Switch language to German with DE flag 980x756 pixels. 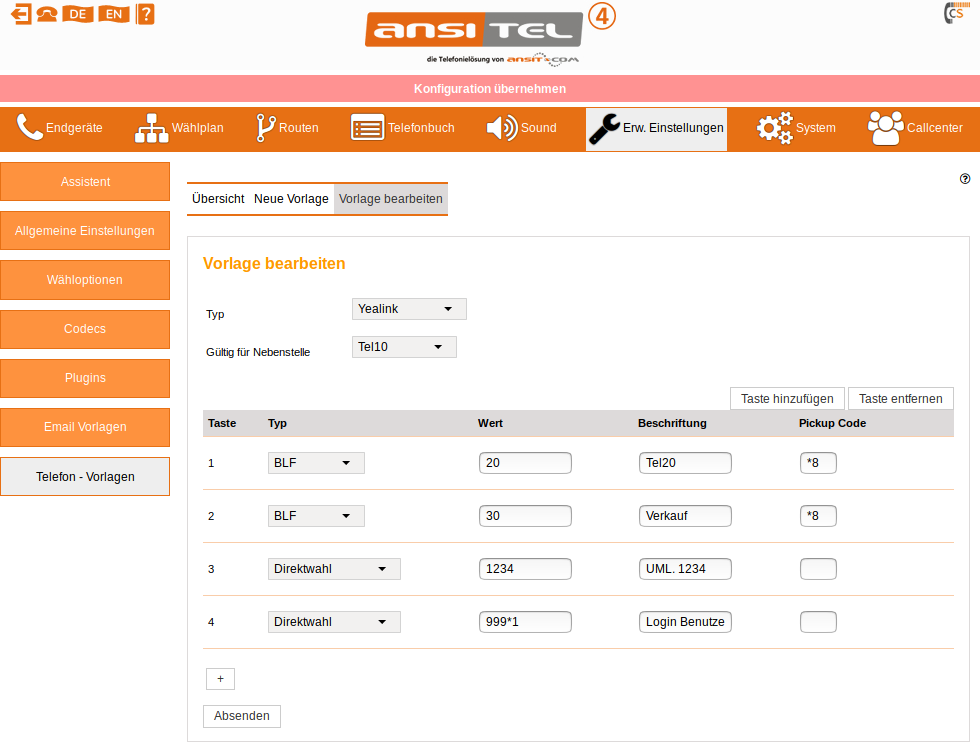click(x=77, y=14)
